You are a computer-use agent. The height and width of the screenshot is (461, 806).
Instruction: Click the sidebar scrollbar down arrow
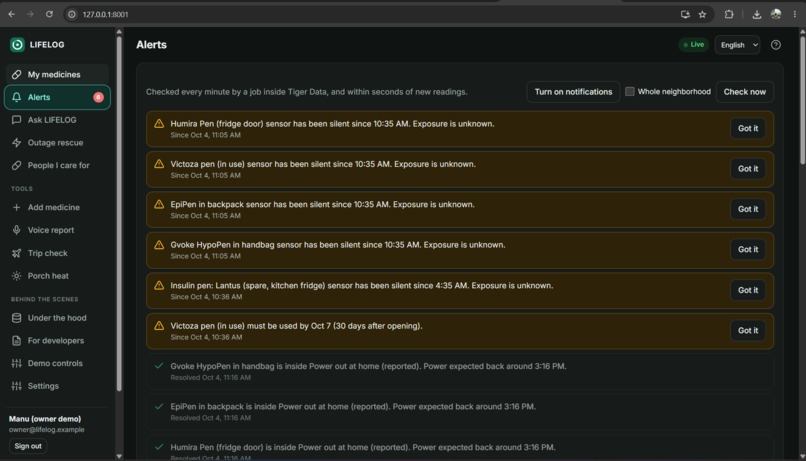119,456
